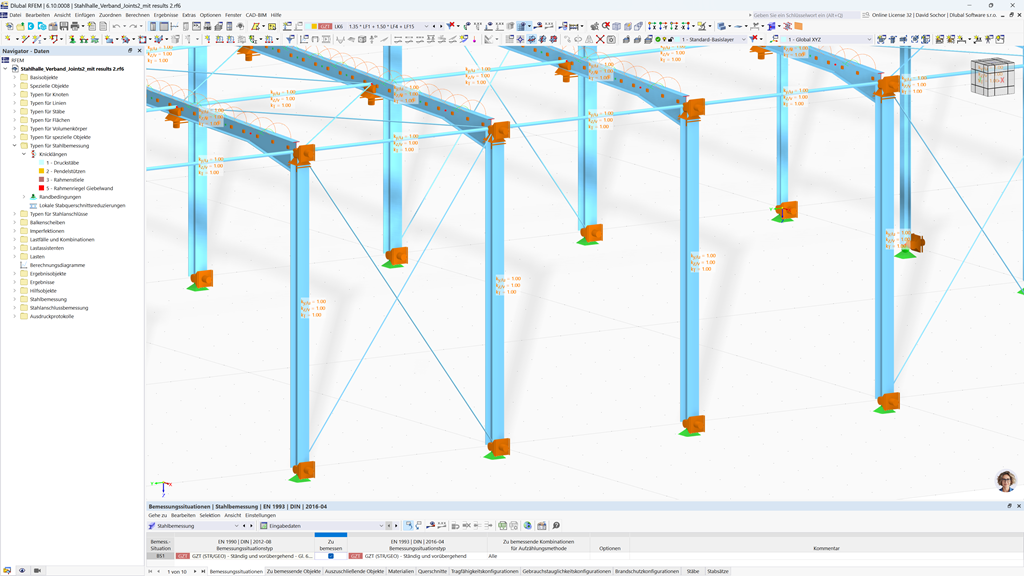Open the Eingabedaten dropdown
Image resolution: width=1024 pixels, height=576 pixels.
[x=381, y=526]
